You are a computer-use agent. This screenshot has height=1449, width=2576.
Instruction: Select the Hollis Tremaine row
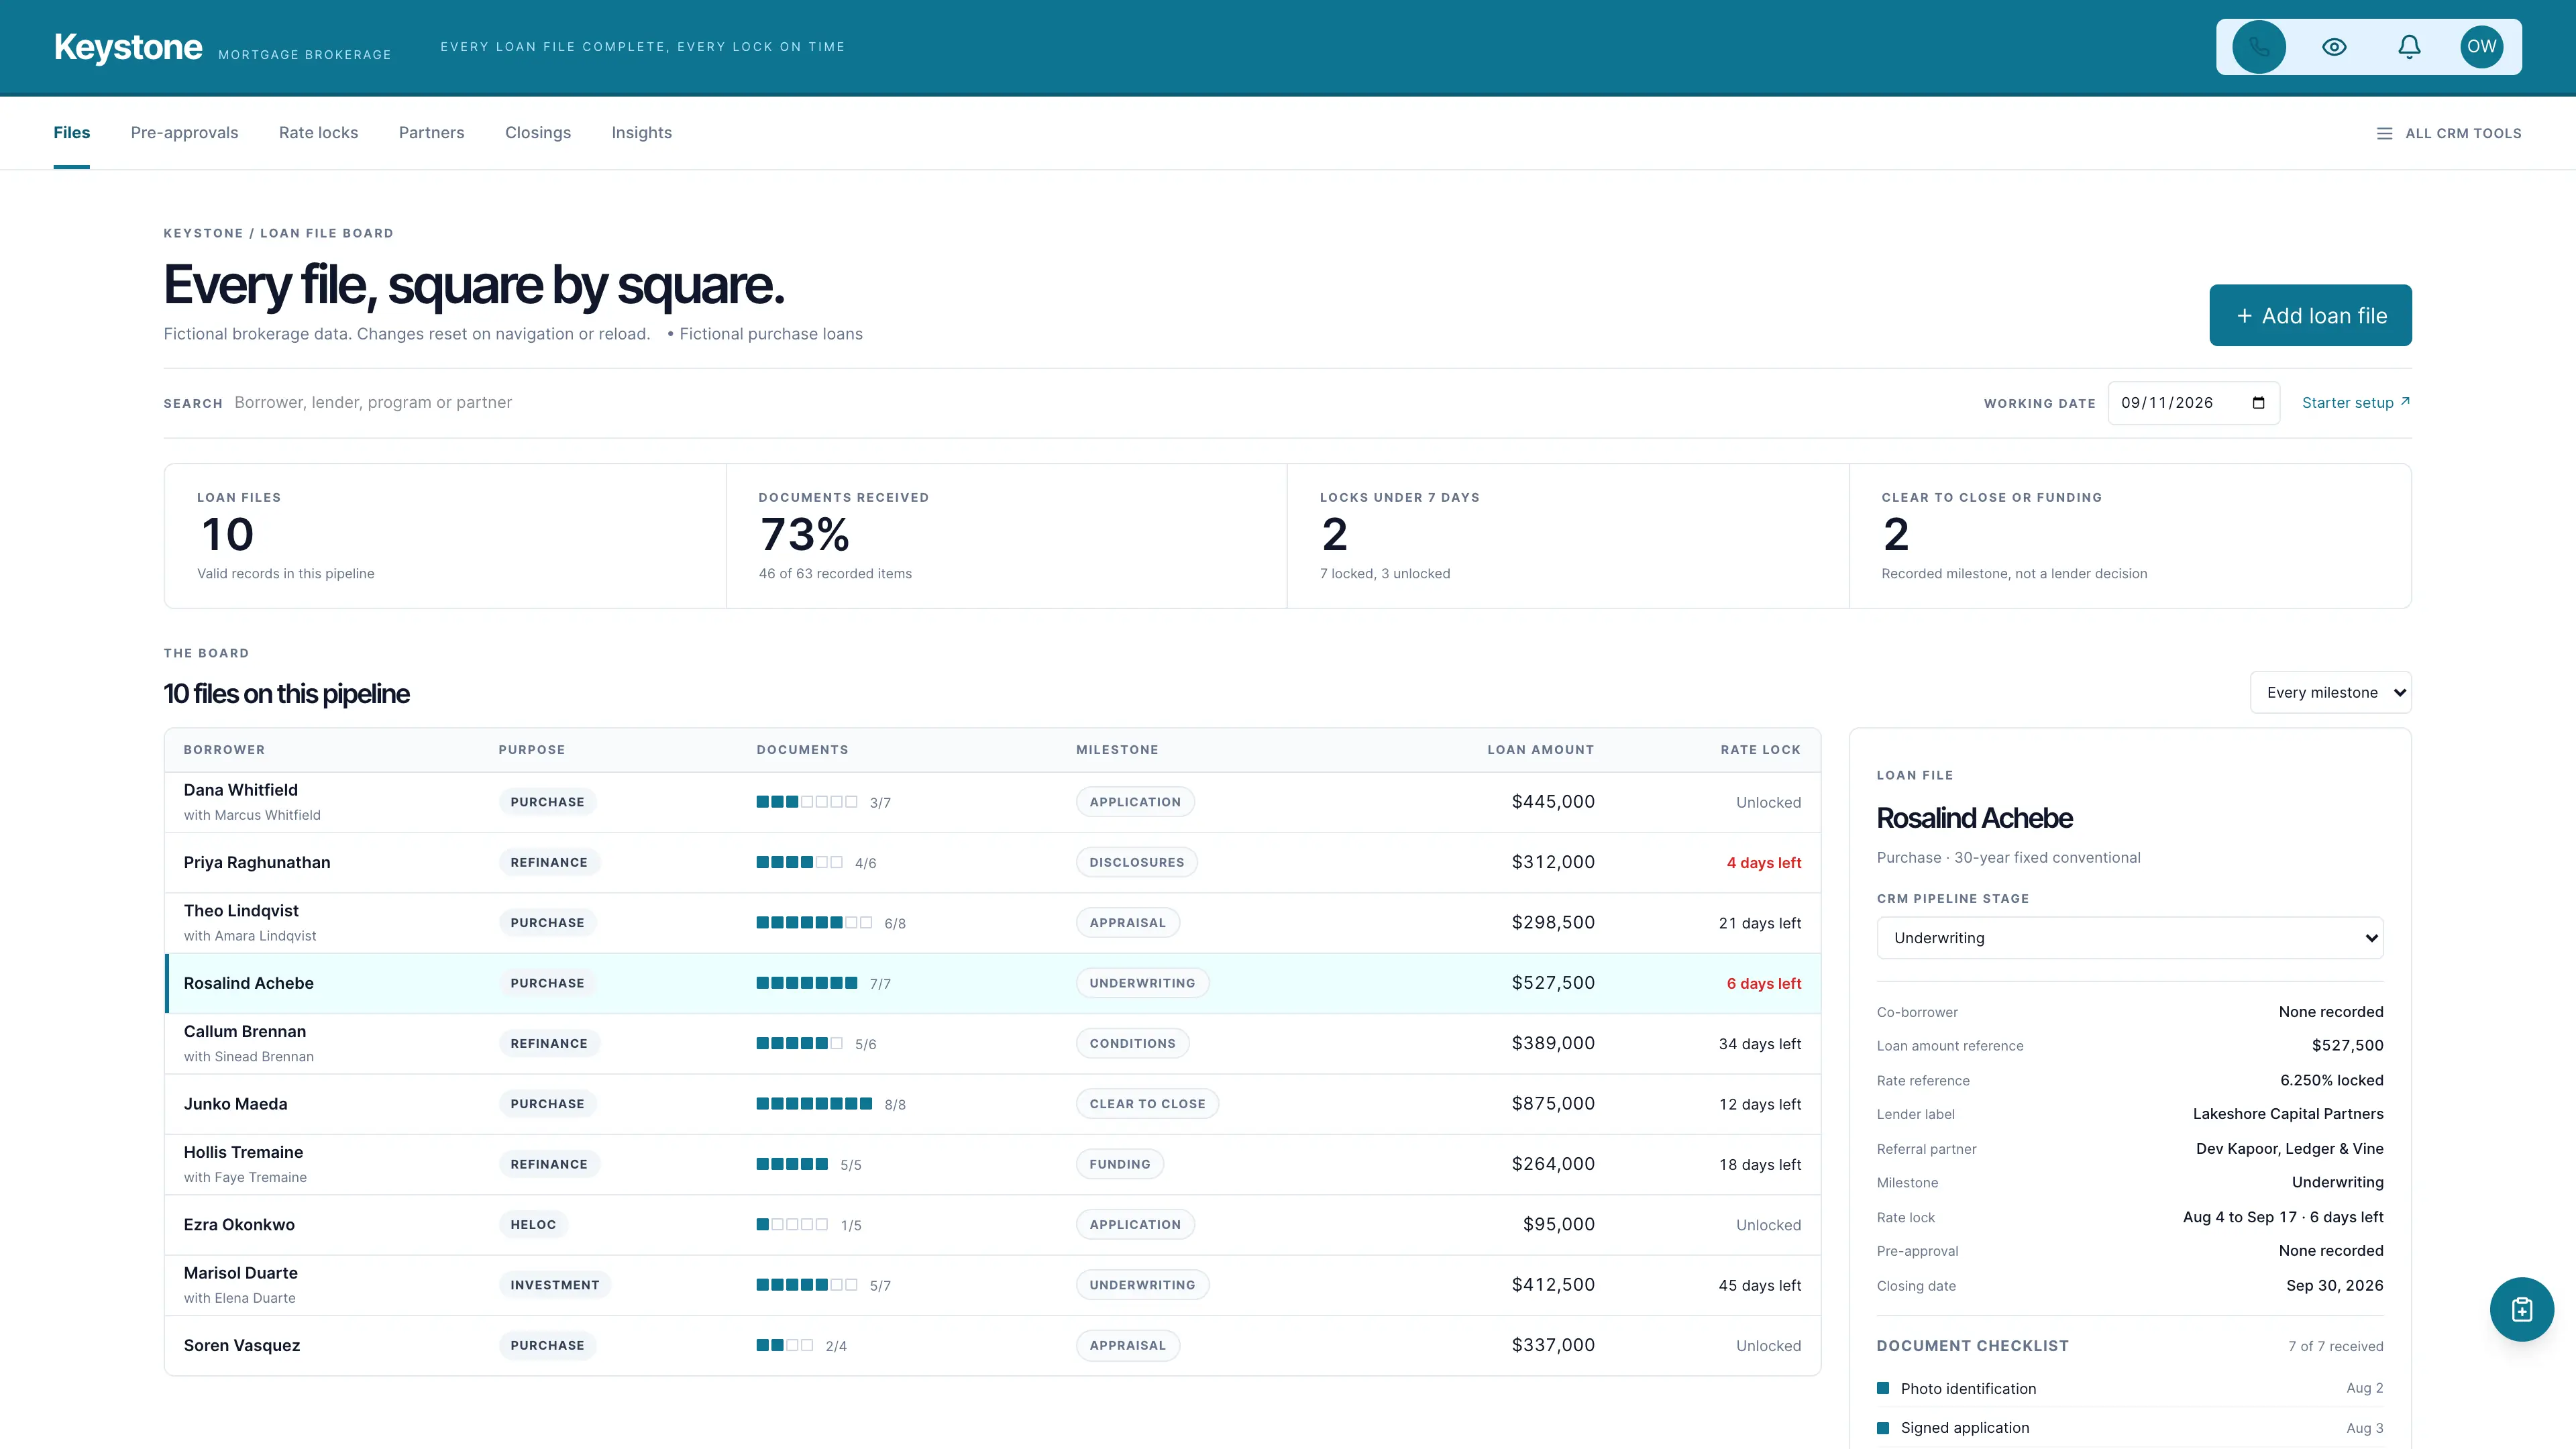tap(992, 1164)
